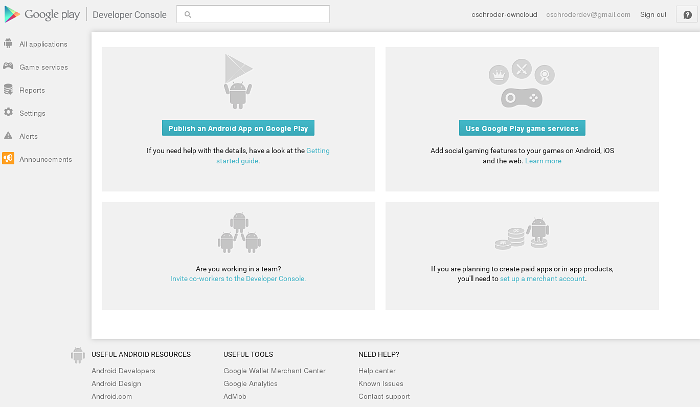The image size is (700, 407).
Task: Click the Game services controller icon
Action: pos(8,67)
